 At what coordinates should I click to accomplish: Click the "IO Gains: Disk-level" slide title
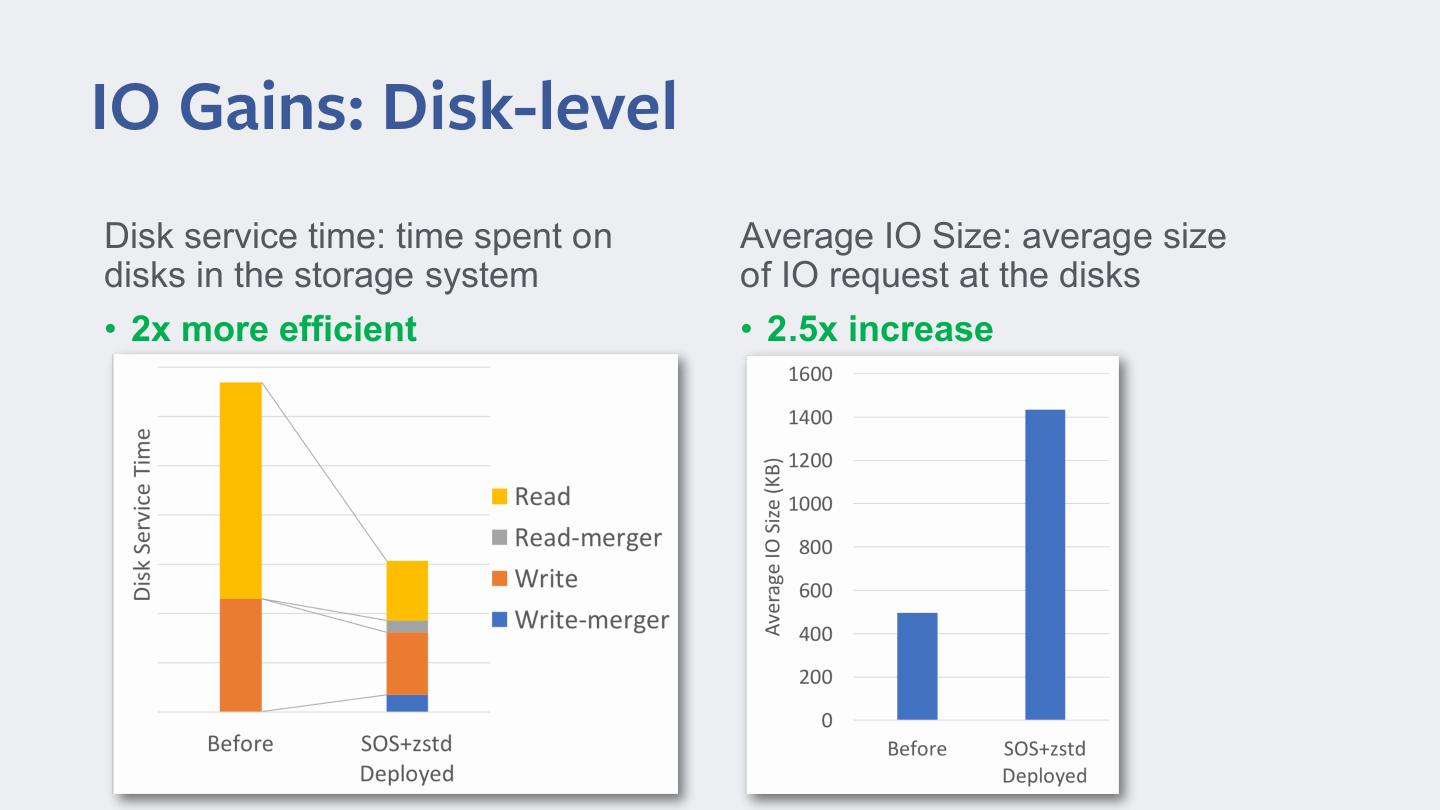click(x=384, y=107)
